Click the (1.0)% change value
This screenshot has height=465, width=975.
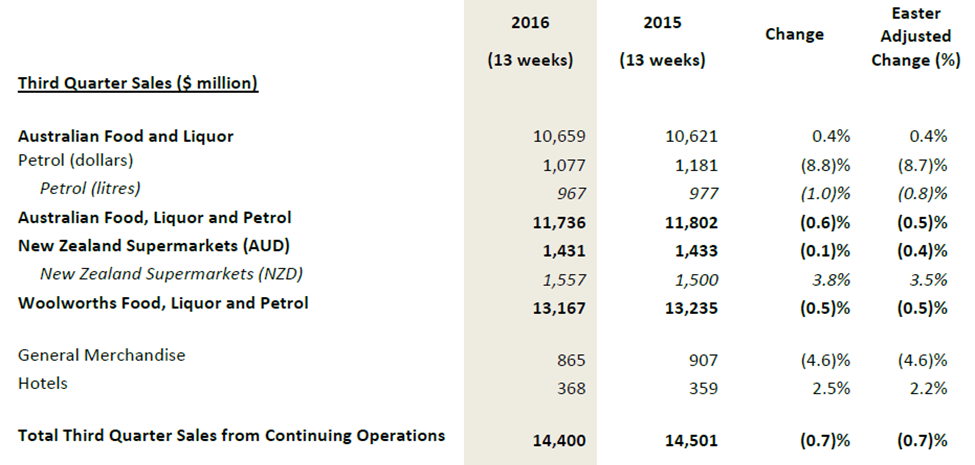(x=824, y=193)
